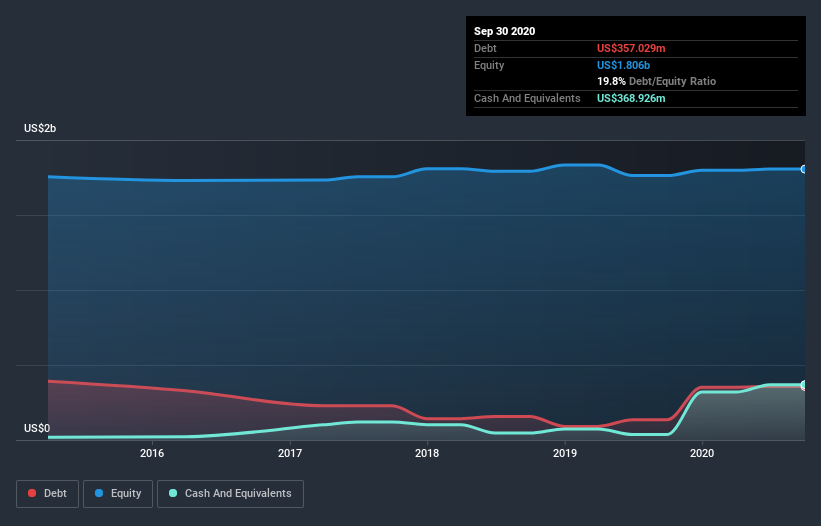This screenshot has width=821, height=526.
Task: Click the 2019 x-axis label
Action: [565, 453]
